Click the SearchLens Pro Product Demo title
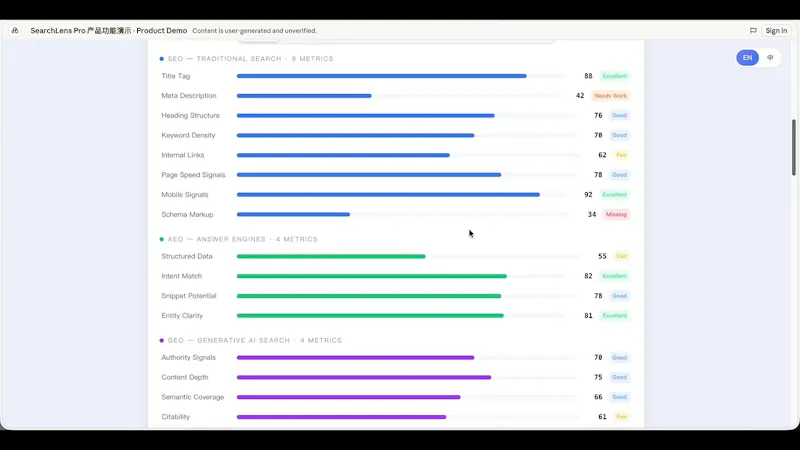The image size is (800, 450). point(109,31)
